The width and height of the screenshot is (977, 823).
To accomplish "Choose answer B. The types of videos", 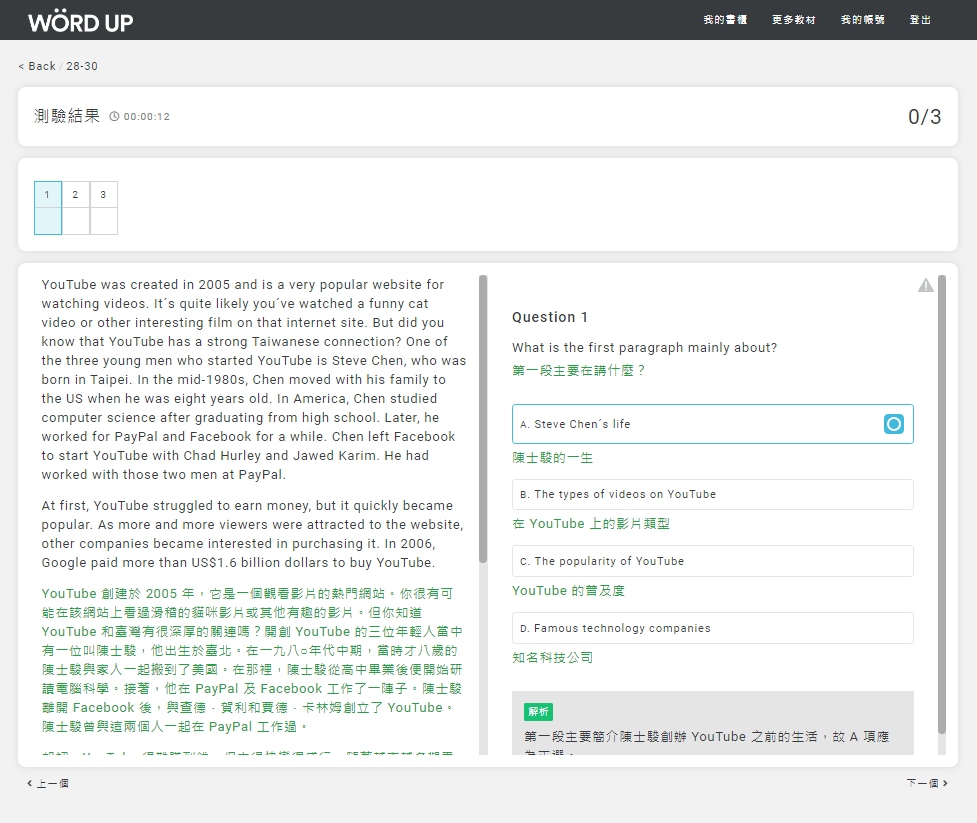I will click(713, 494).
